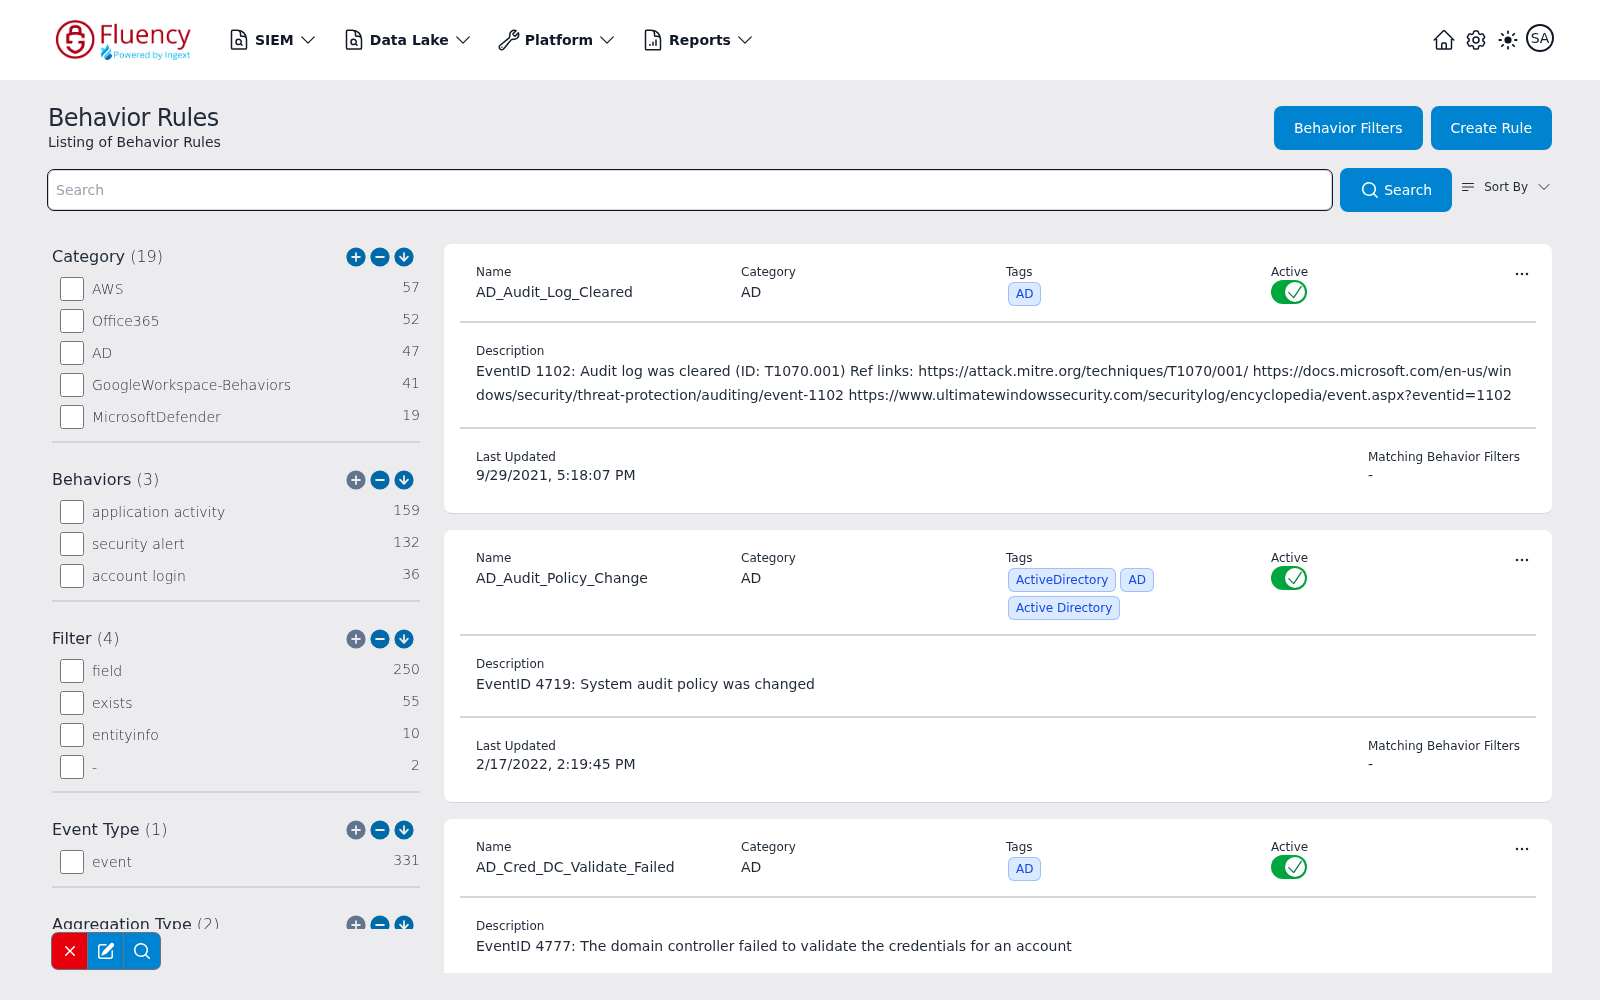Check the event type checkbox
This screenshot has width=1600, height=1000.
click(72, 862)
